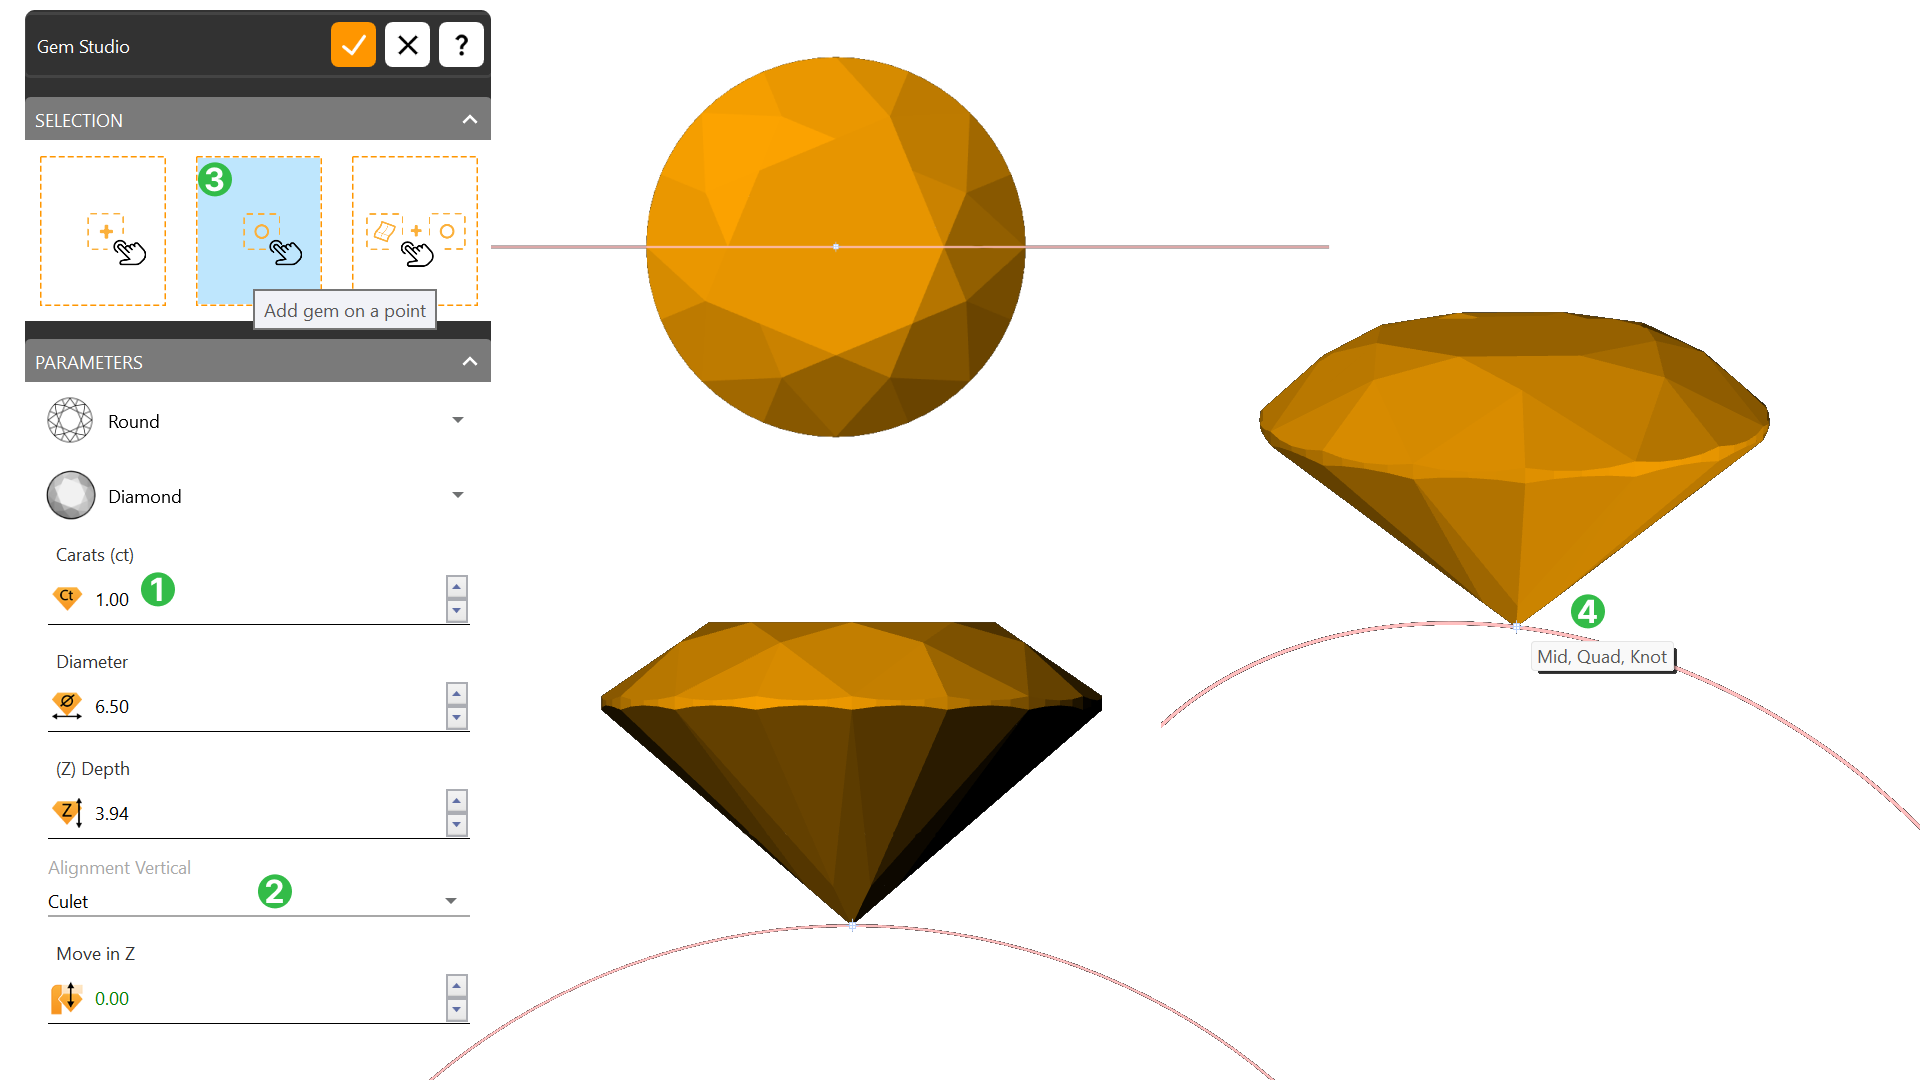Image resolution: width=1920 pixels, height=1080 pixels.
Task: Click the round brilliant cut shape icon
Action: [70, 421]
